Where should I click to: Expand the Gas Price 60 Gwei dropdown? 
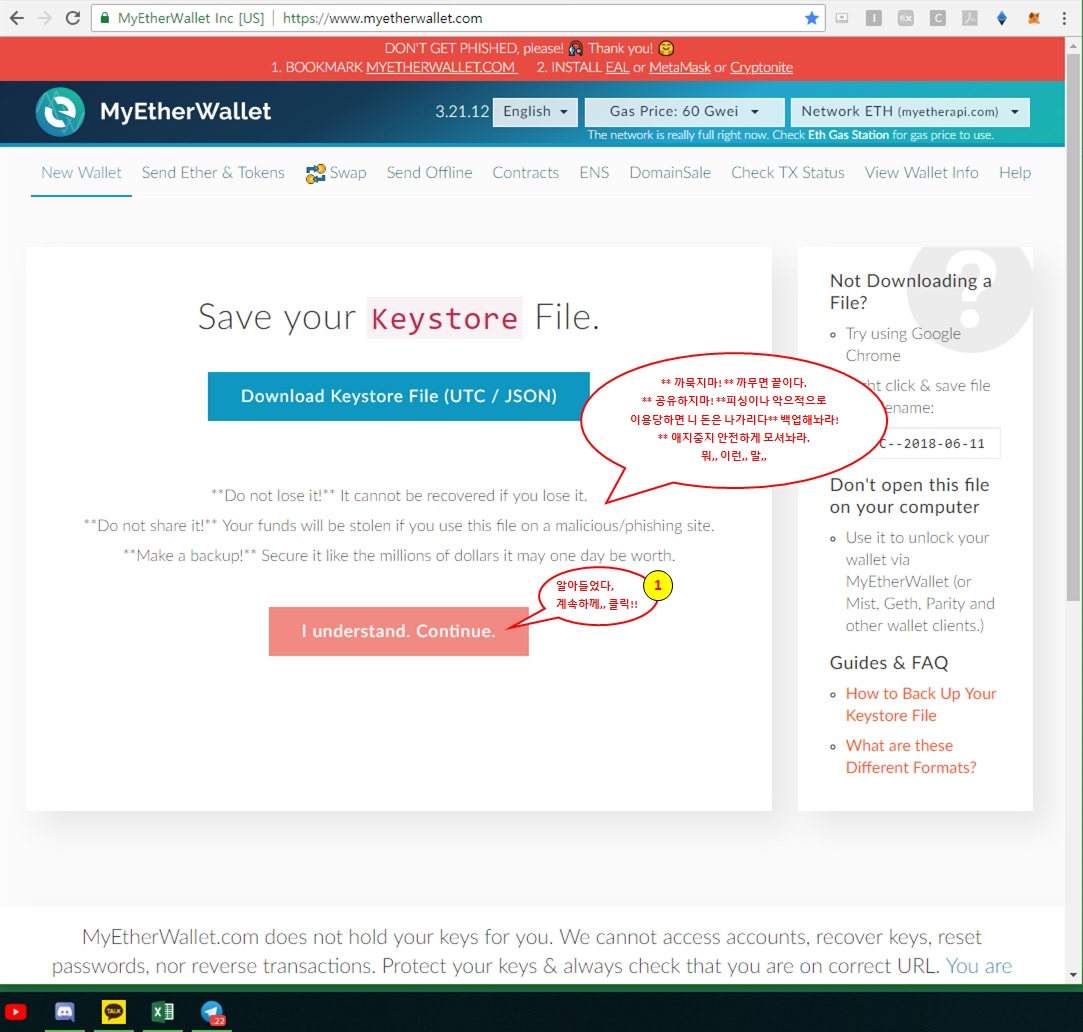coord(684,111)
